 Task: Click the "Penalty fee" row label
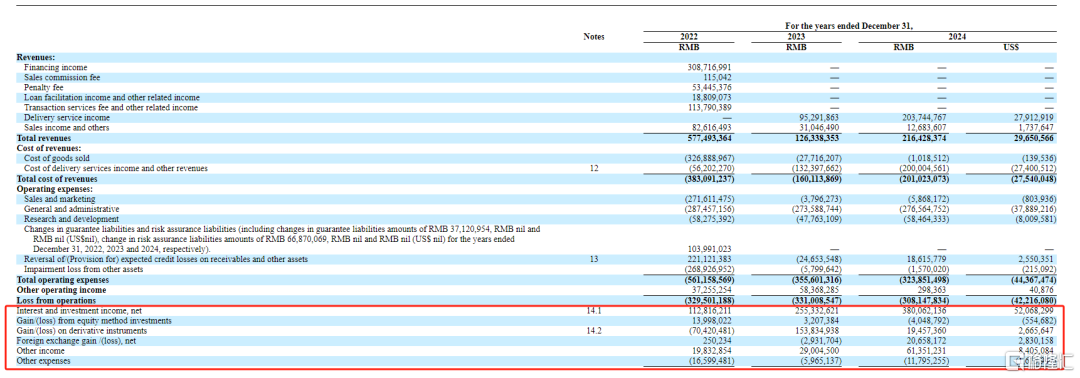point(43,87)
